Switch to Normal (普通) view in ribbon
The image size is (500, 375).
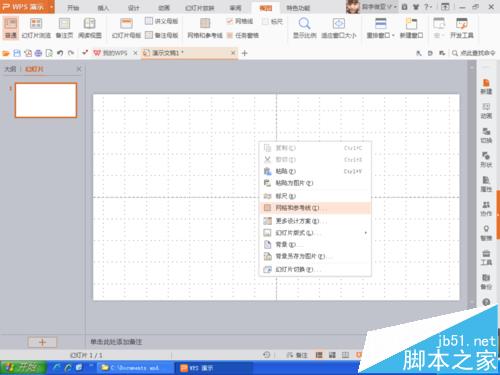[x=11, y=28]
